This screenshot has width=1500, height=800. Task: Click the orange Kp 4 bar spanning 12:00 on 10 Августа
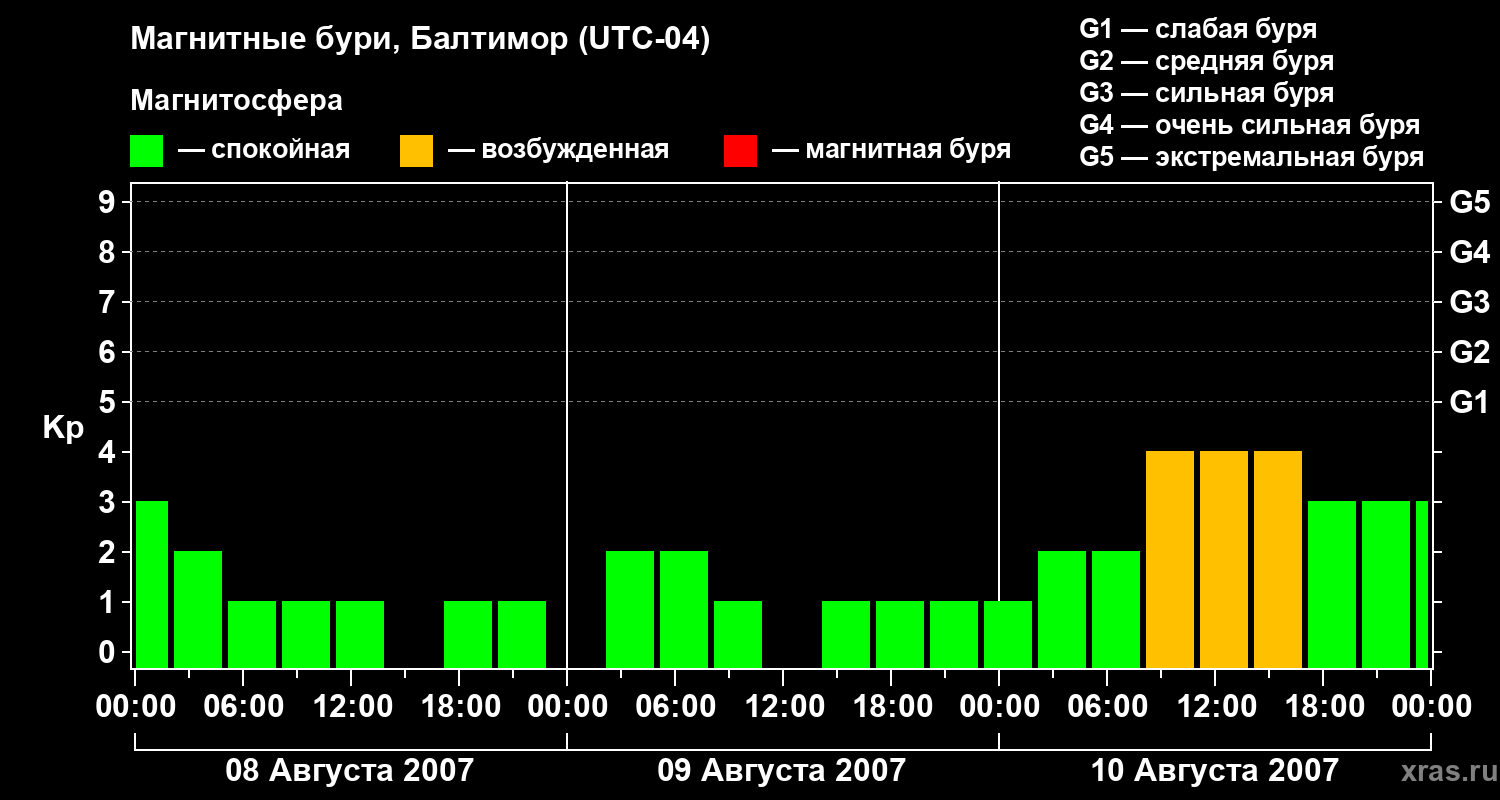1224,559
